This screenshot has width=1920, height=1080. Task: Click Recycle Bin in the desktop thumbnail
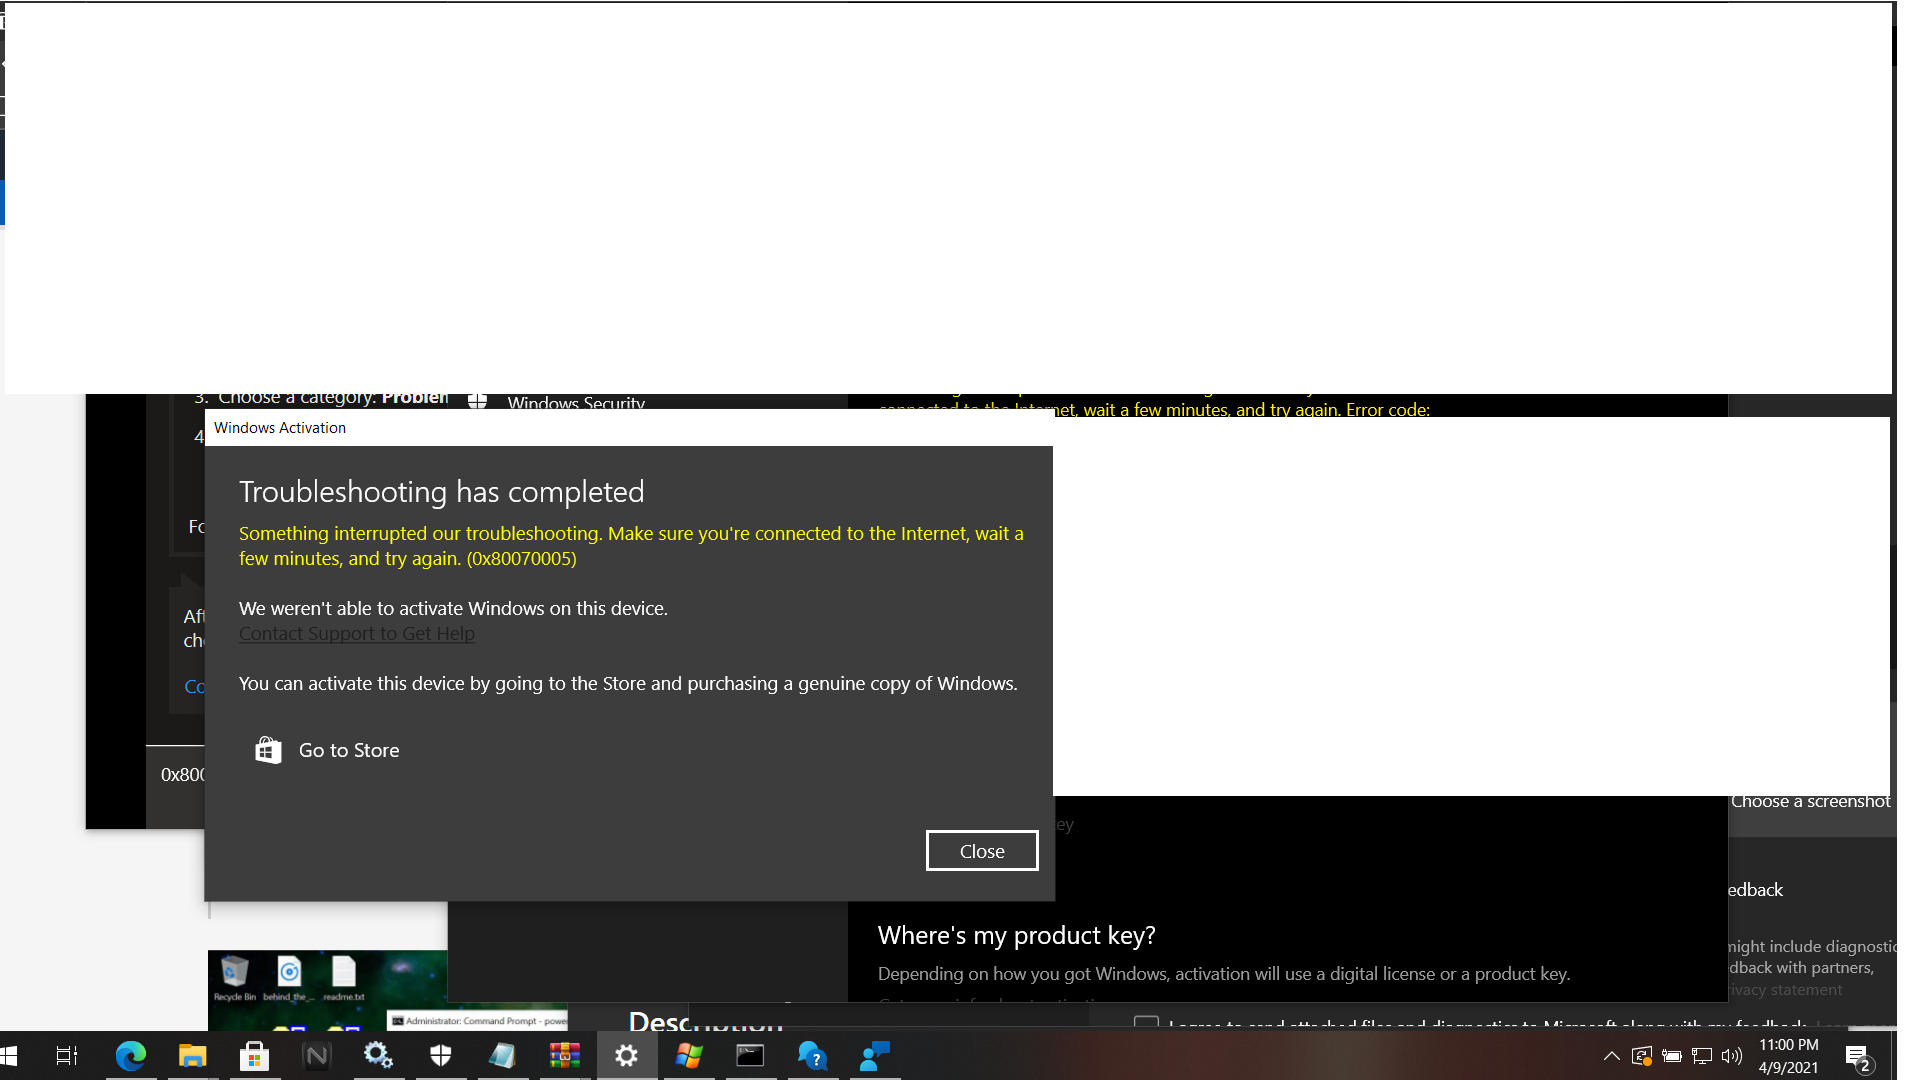pyautogui.click(x=235, y=978)
